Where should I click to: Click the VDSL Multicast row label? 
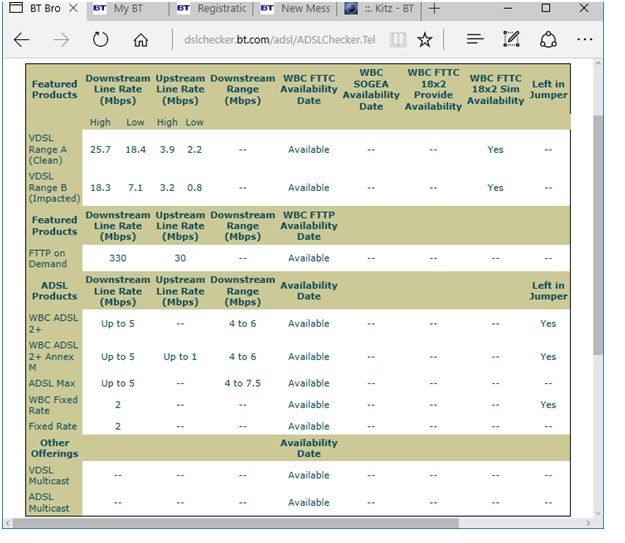pyautogui.click(x=49, y=476)
